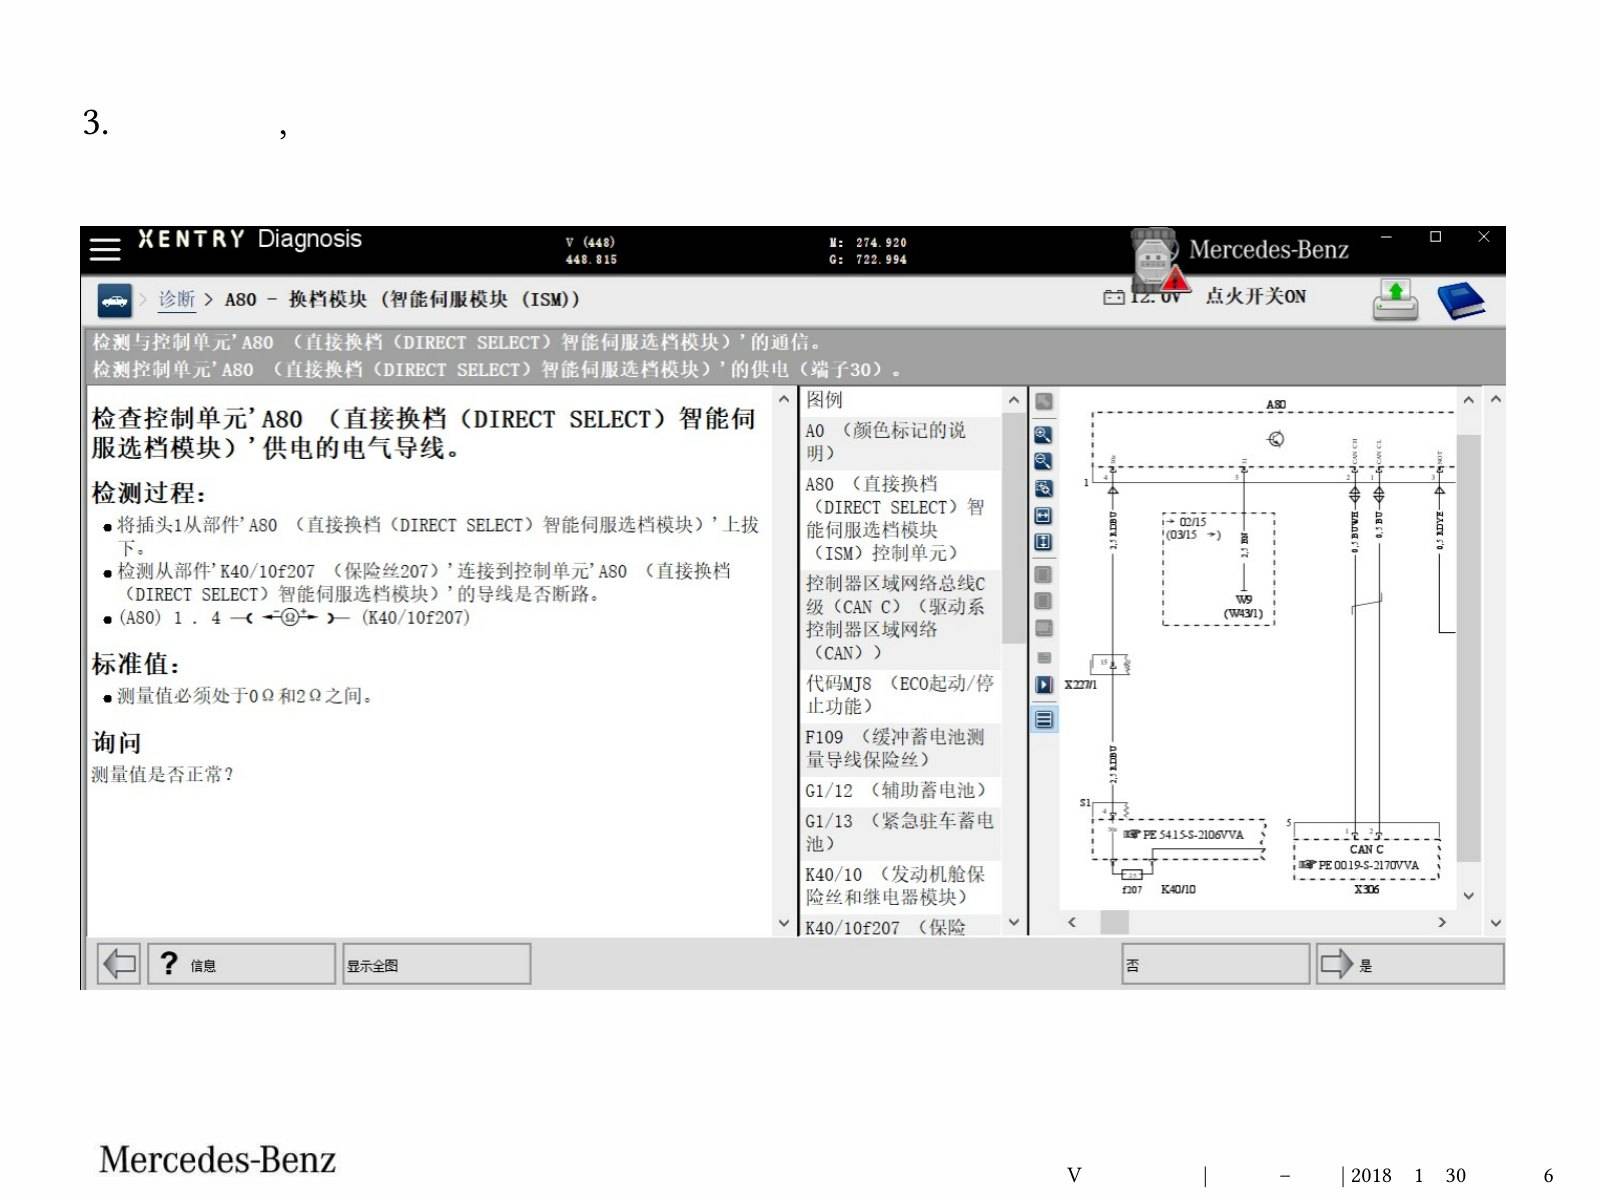Click the A80 component label in diagram
The width and height of the screenshot is (1600, 1200).
coord(1276,405)
